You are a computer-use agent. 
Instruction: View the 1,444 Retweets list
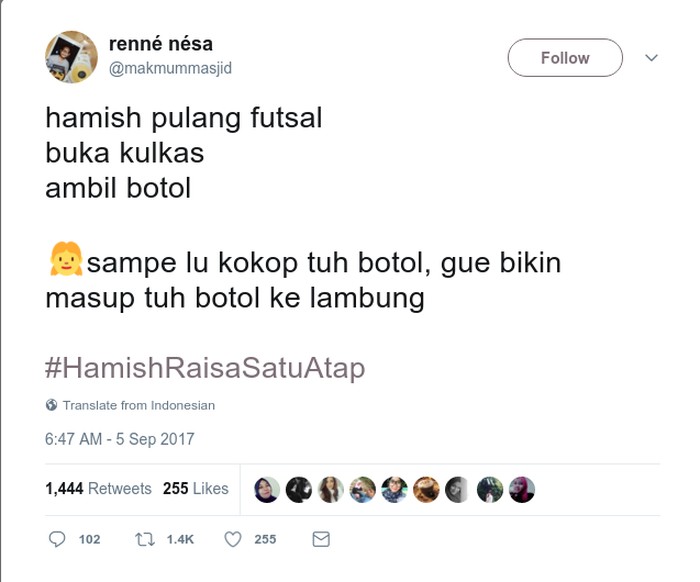tap(98, 489)
